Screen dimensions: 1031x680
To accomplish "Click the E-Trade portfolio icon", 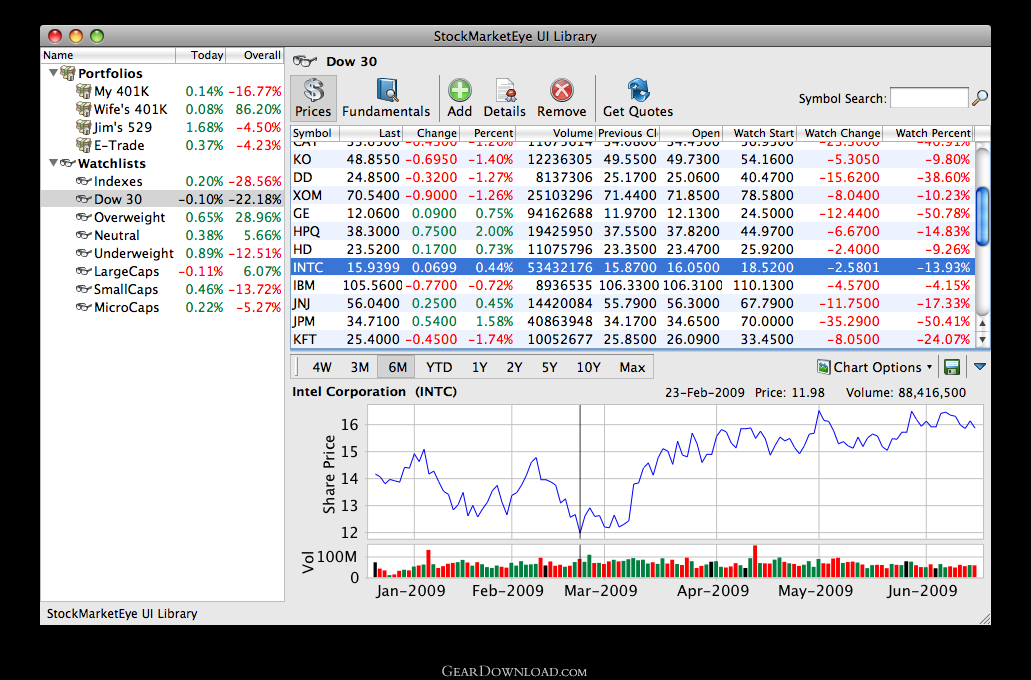I will click(x=83, y=145).
